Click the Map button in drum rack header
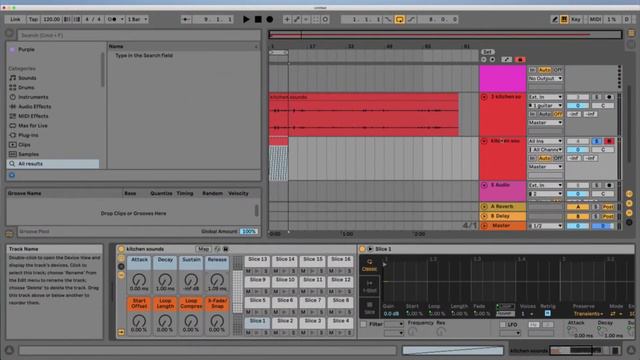The height and width of the screenshot is (360, 640). tap(203, 249)
